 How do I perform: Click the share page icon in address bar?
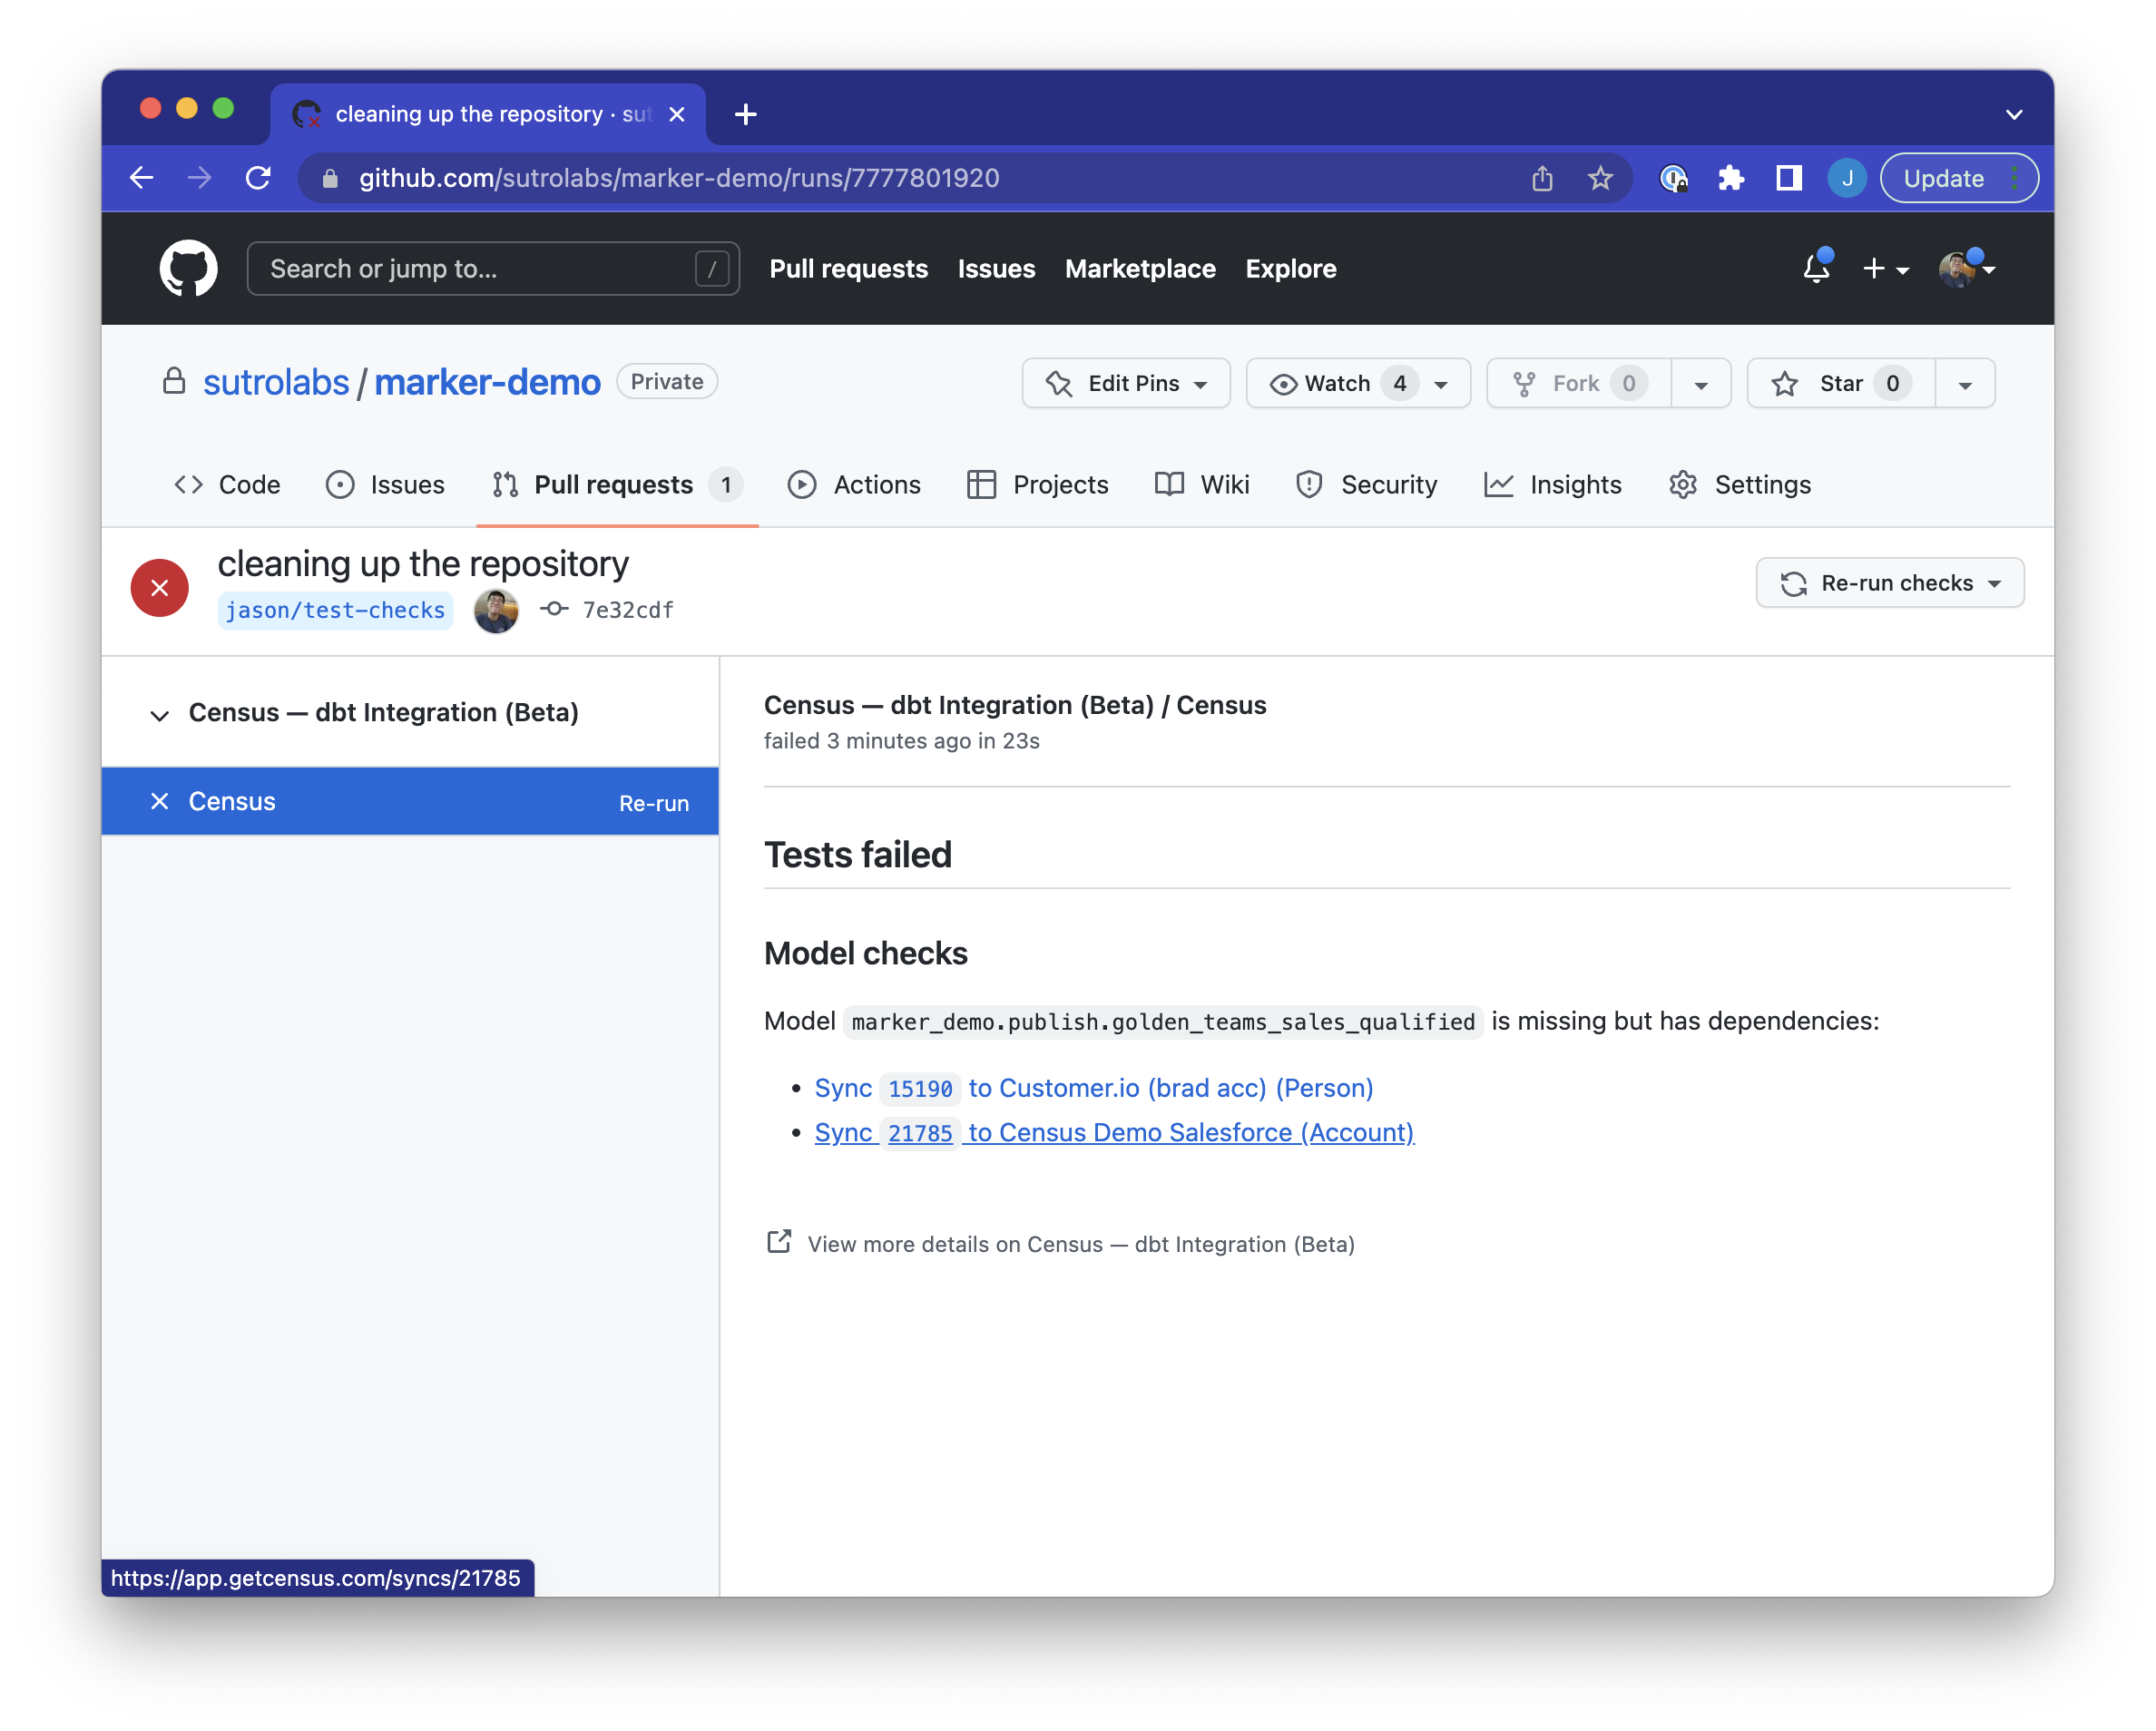pyautogui.click(x=1542, y=178)
